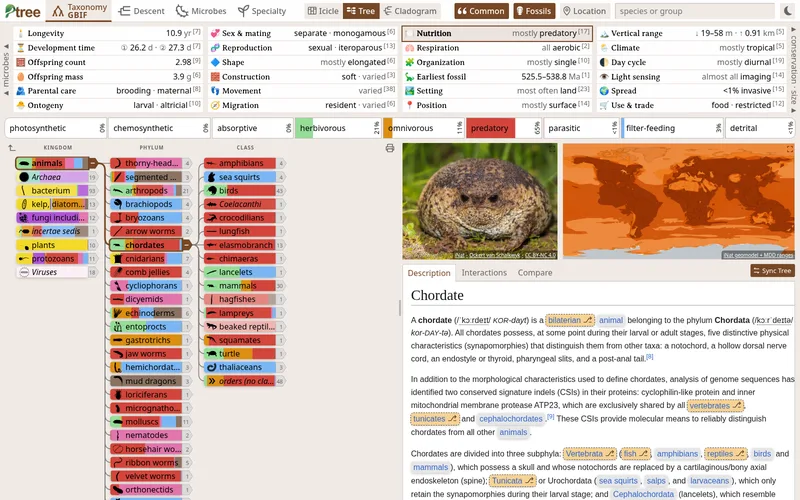Open the tunicates link
This screenshot has width=800, height=500.
click(435, 418)
